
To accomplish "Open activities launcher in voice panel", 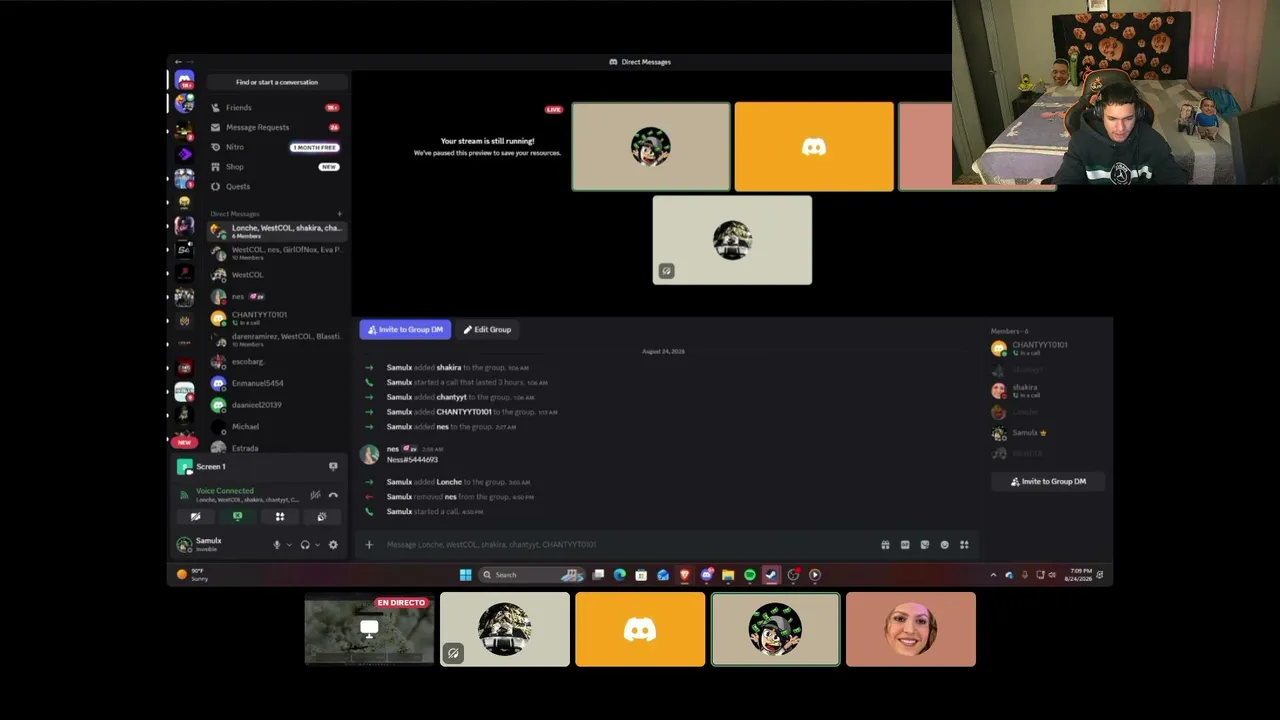I will point(280,517).
